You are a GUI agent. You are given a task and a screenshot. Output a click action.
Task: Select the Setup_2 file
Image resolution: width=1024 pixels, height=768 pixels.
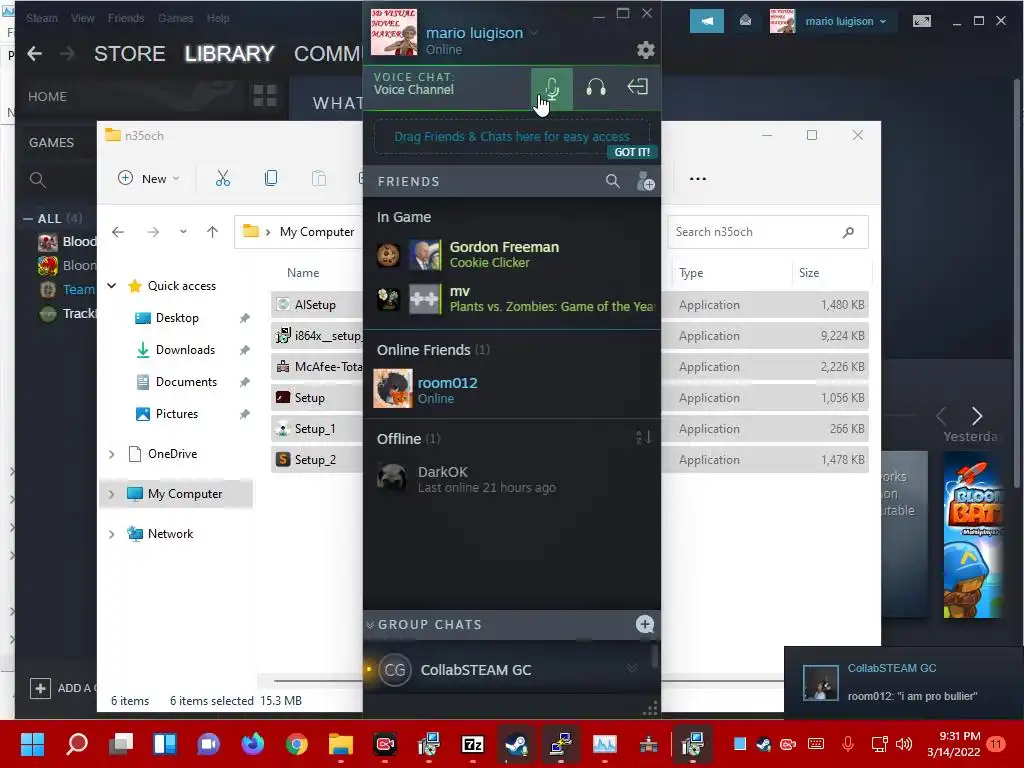(316, 460)
